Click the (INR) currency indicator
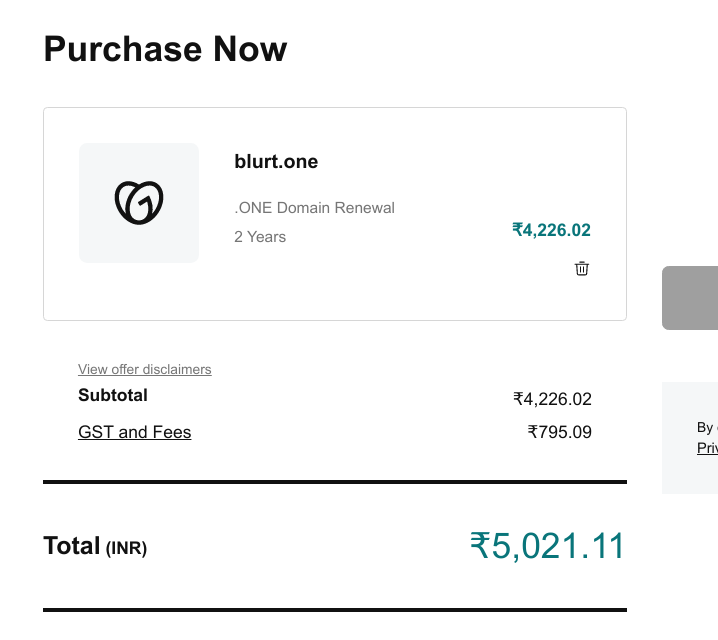 (126, 548)
